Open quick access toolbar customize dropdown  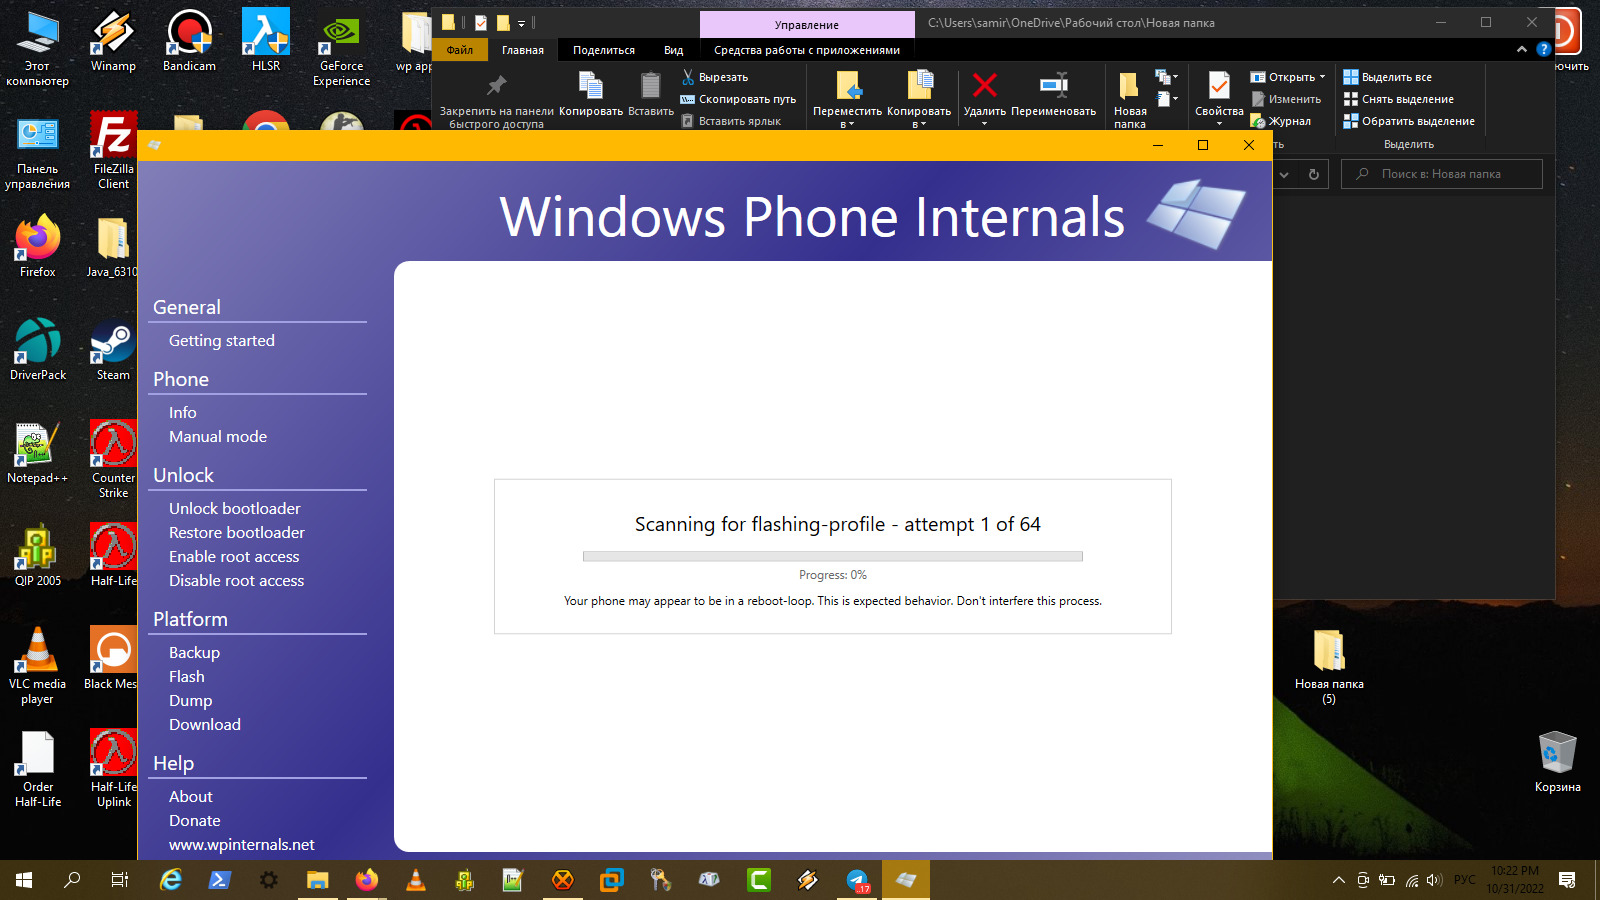click(x=521, y=23)
